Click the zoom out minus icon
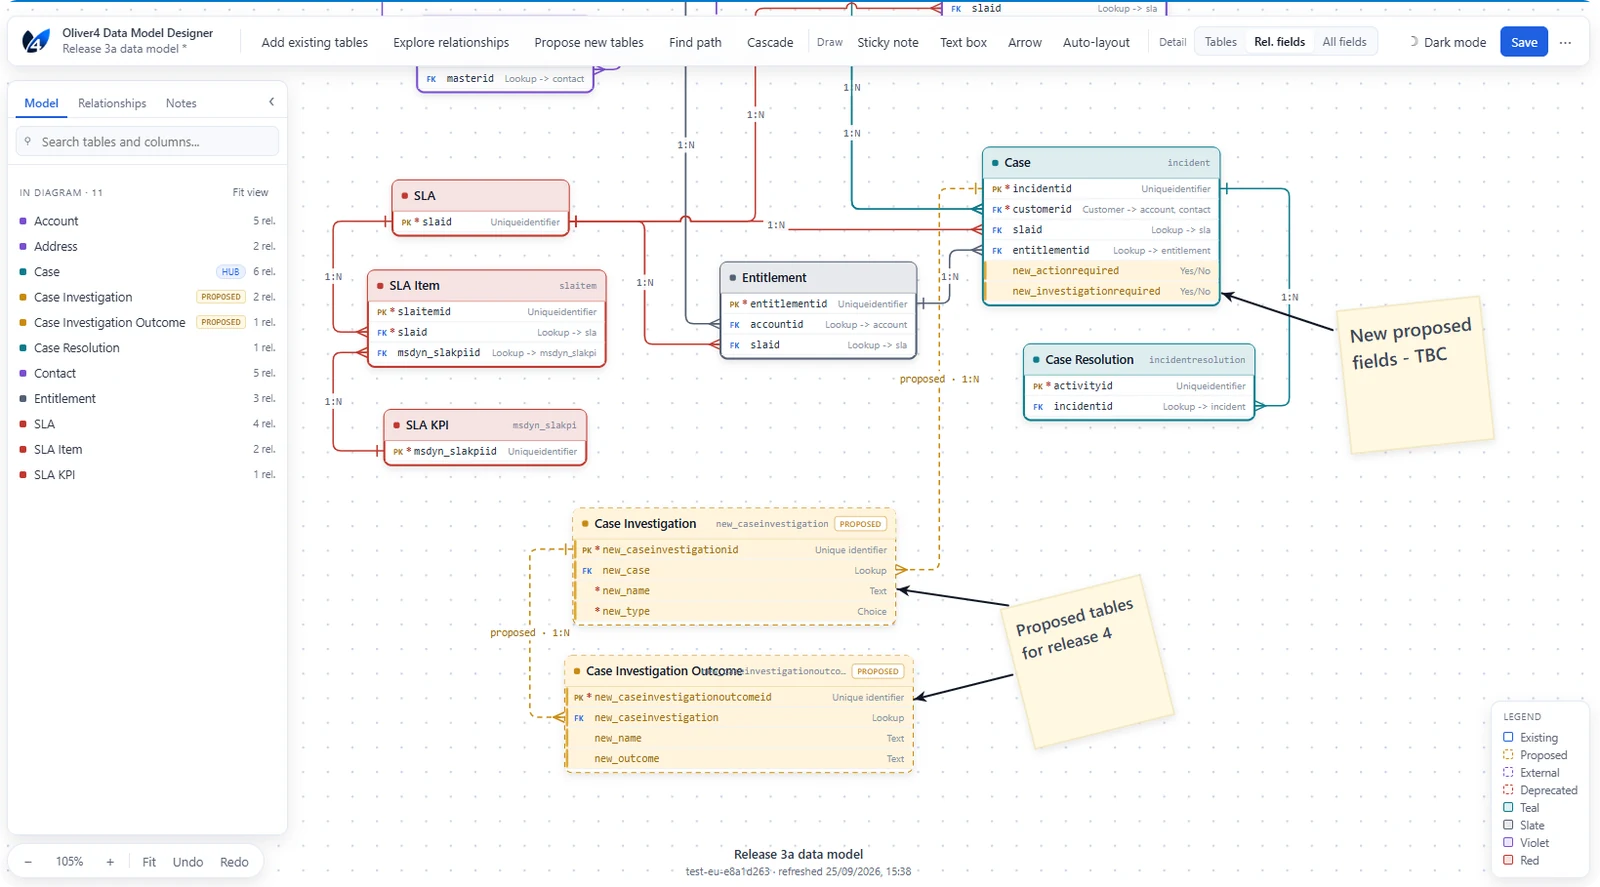 (x=28, y=862)
